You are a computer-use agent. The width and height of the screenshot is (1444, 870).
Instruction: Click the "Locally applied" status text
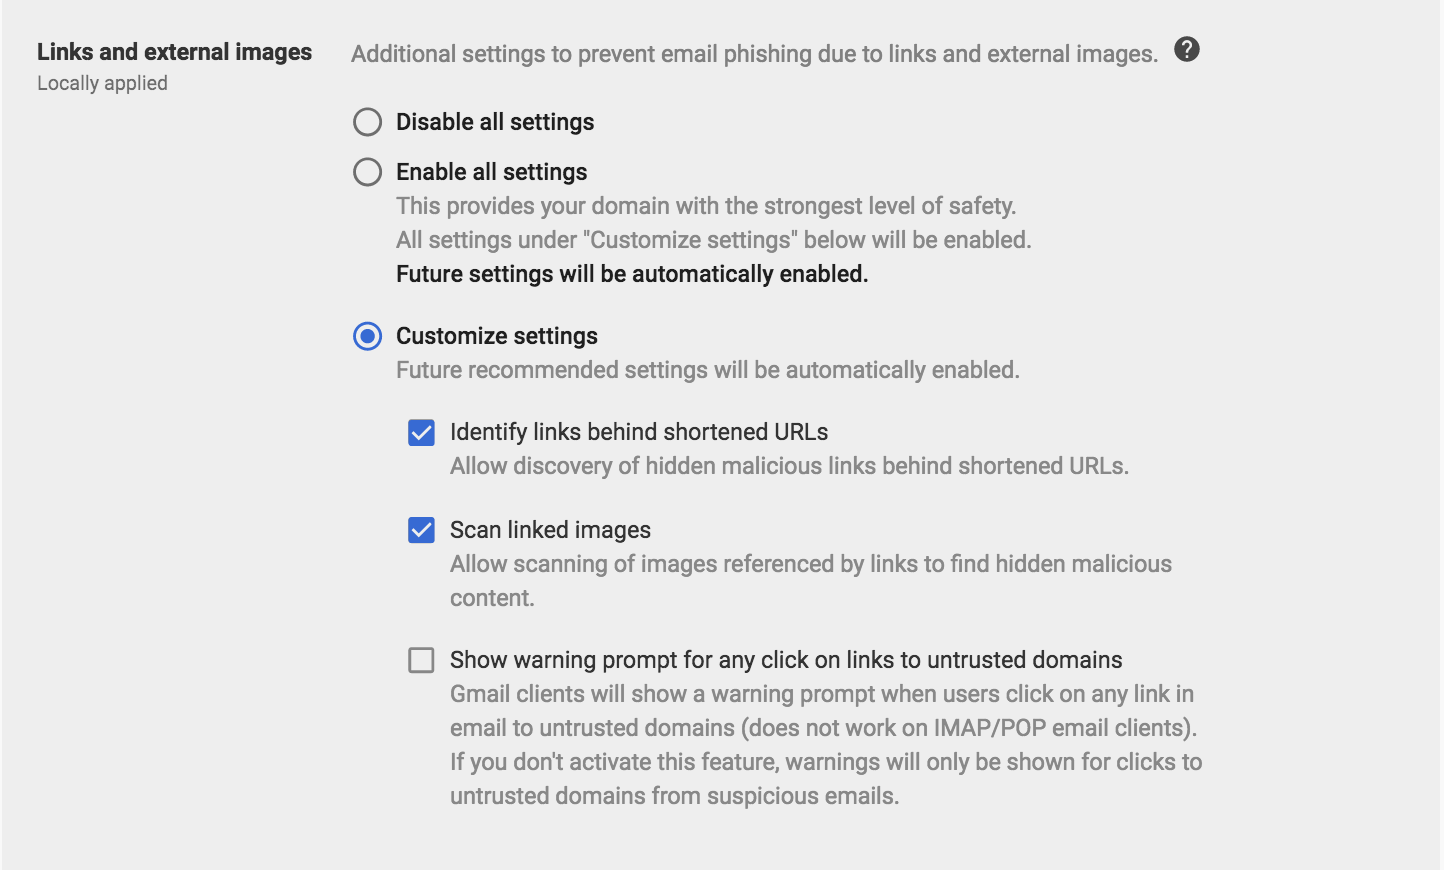coord(102,83)
